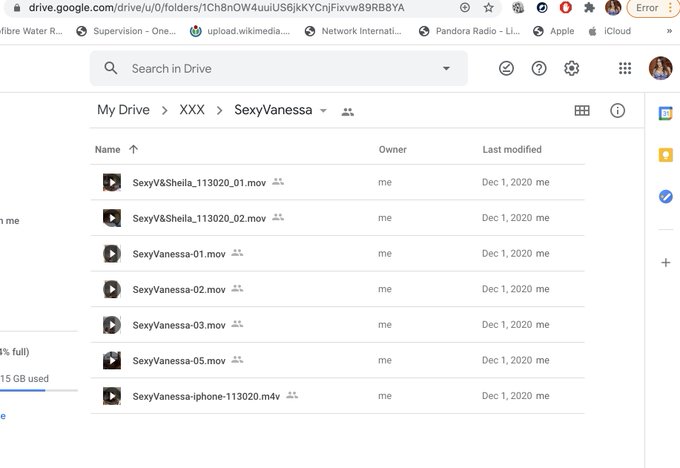Click the Search in Drive field
The image size is (680, 468).
[x=278, y=69]
